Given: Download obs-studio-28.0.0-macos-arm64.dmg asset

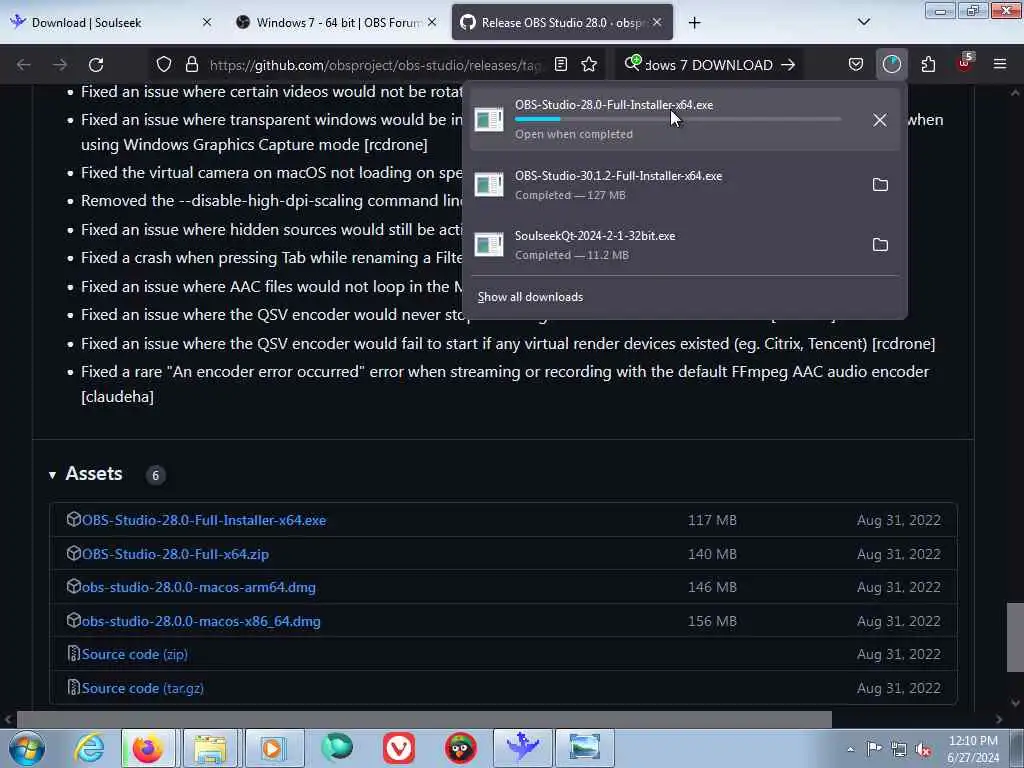Looking at the screenshot, I should point(199,588).
